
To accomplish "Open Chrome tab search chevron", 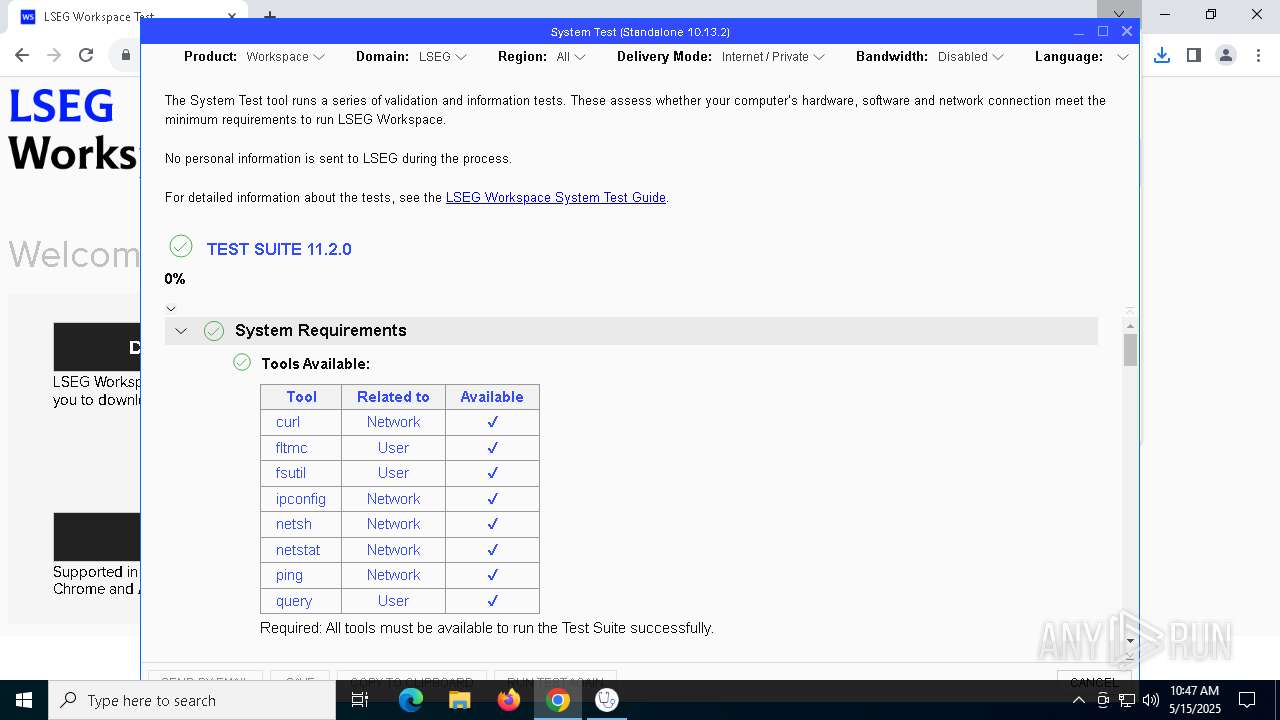I will (x=1119, y=14).
